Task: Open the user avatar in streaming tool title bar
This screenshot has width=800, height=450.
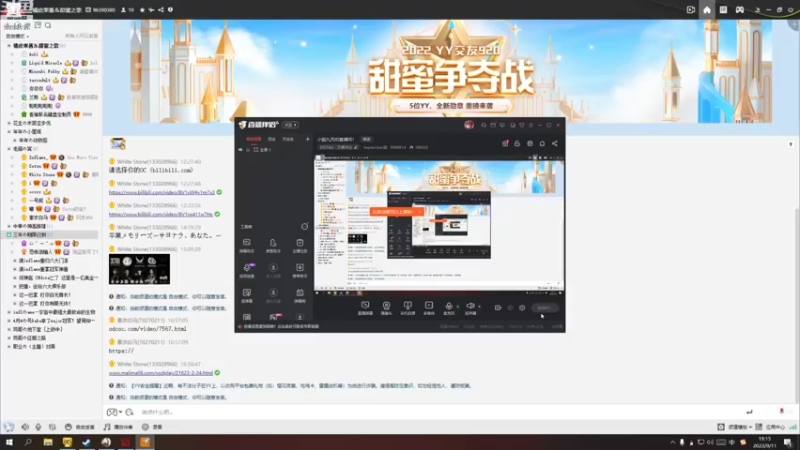Action: pos(469,125)
